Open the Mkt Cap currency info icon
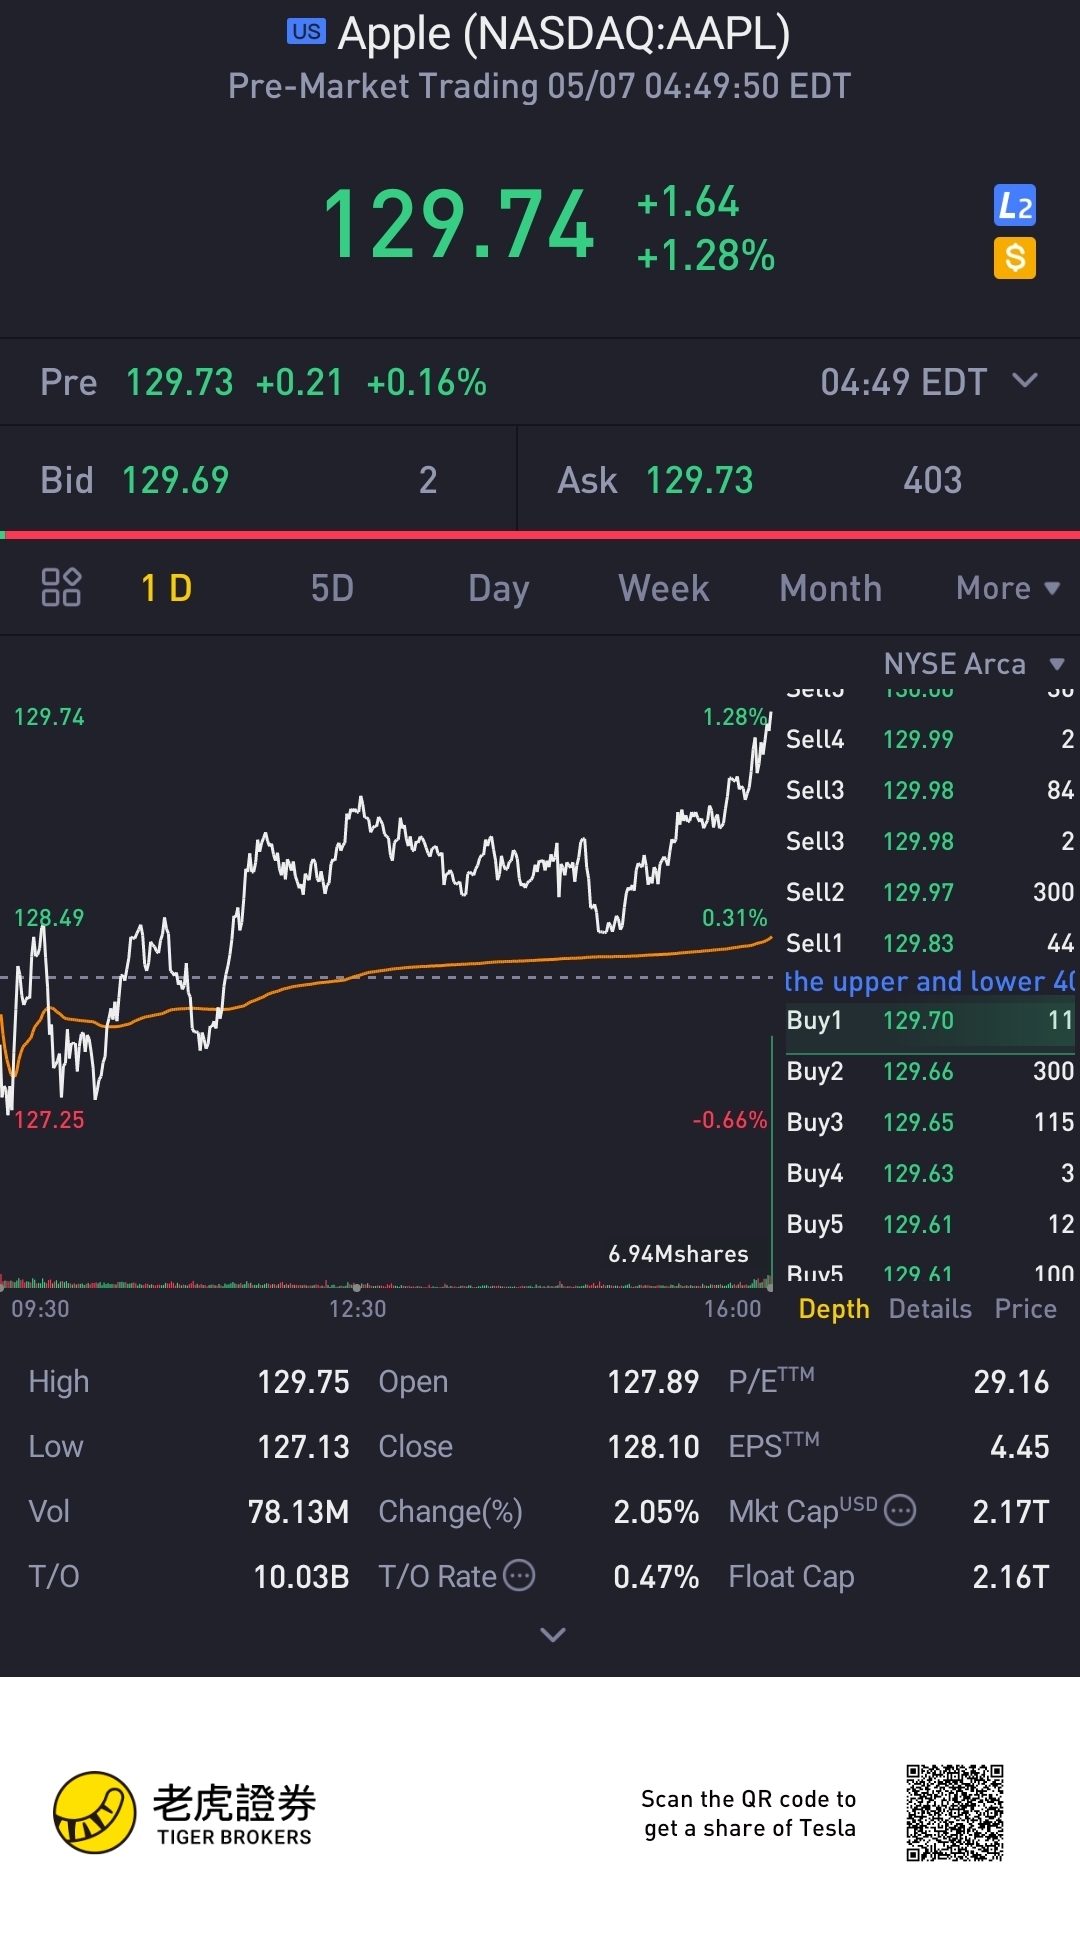This screenshot has width=1080, height=1949. coord(901,1510)
